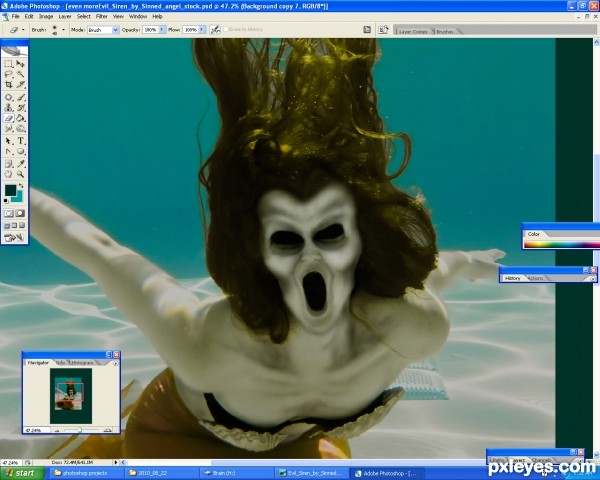Switch to the Brushes tab

[445, 31]
